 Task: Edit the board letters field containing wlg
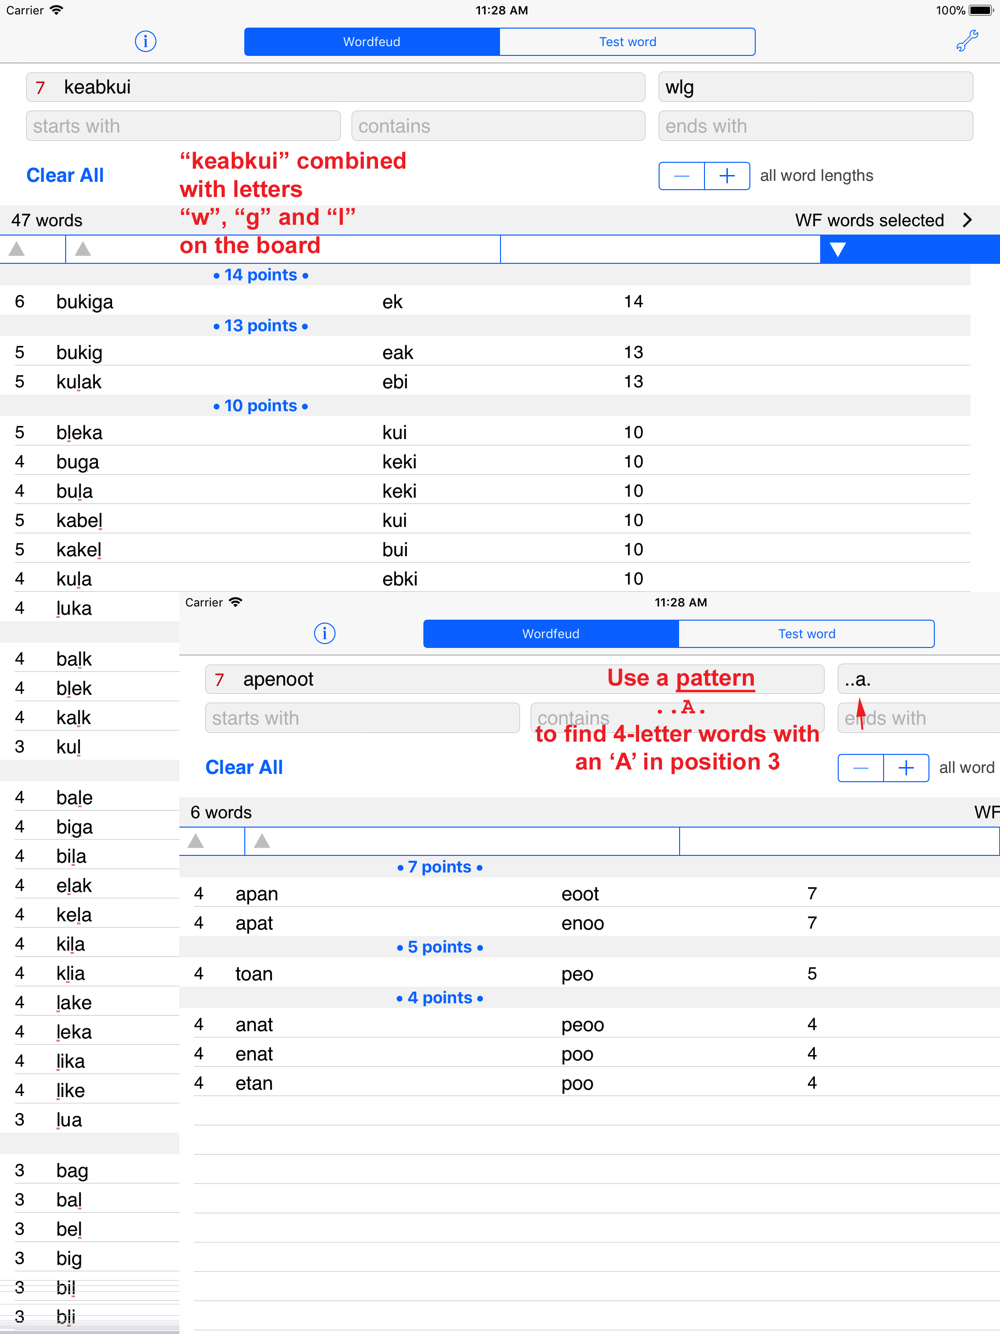coord(815,87)
